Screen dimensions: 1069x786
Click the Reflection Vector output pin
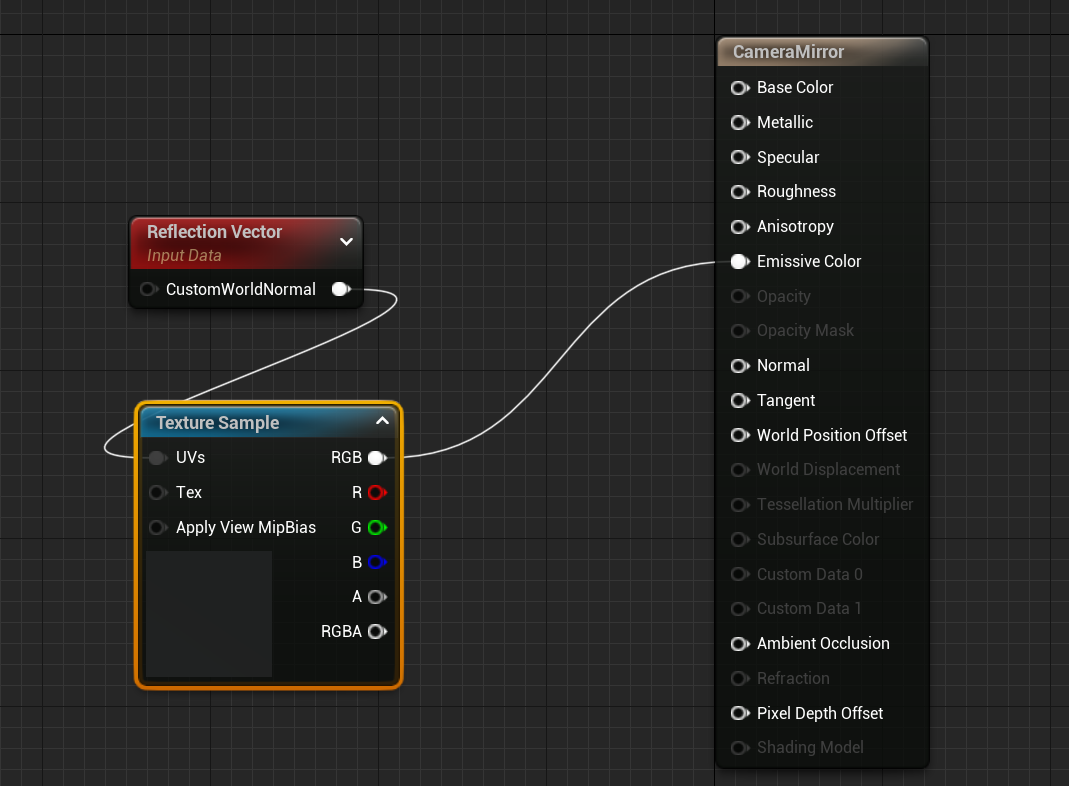pyautogui.click(x=341, y=290)
